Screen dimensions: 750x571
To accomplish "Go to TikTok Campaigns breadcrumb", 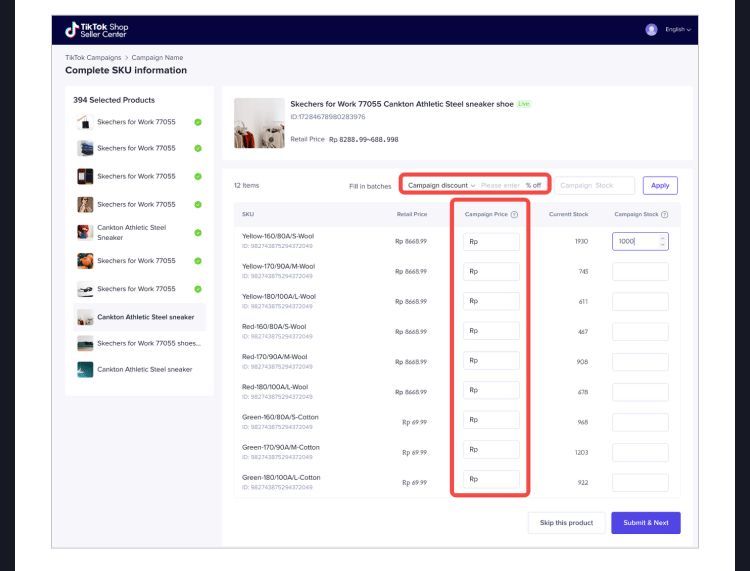I will (x=93, y=57).
